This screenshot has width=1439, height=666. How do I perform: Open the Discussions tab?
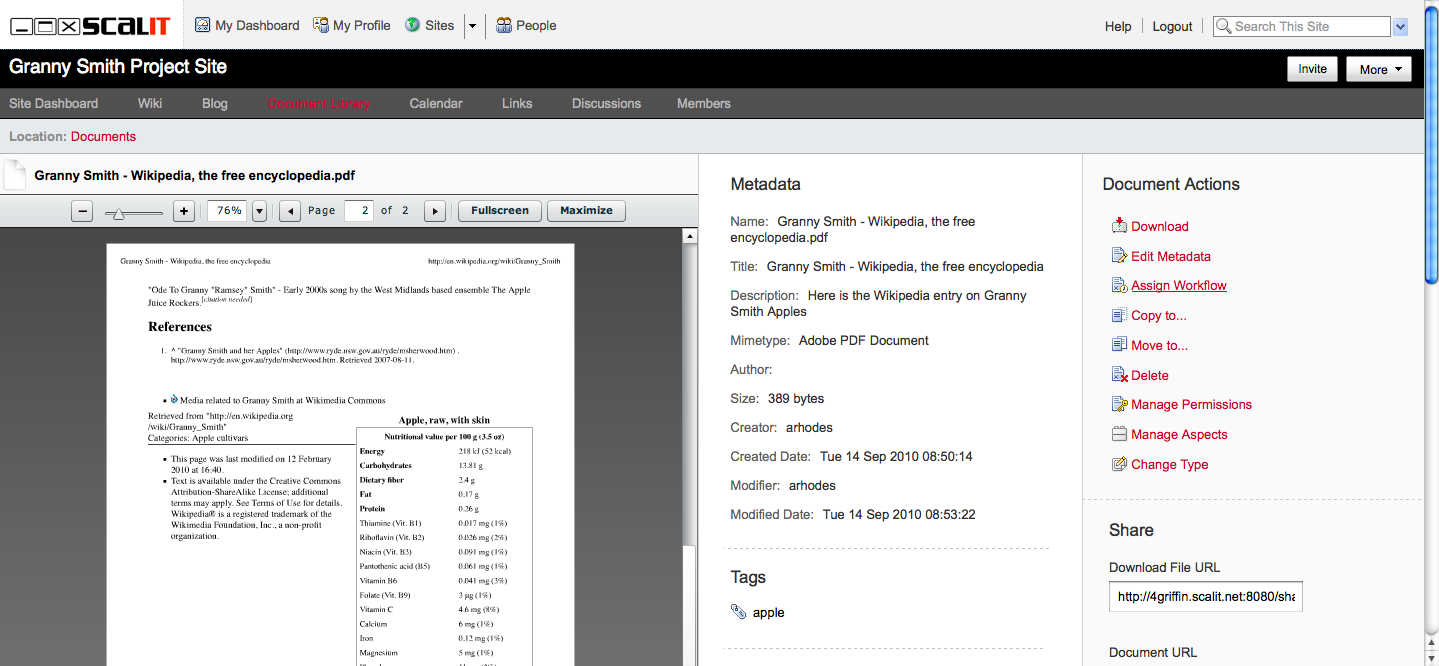point(606,103)
